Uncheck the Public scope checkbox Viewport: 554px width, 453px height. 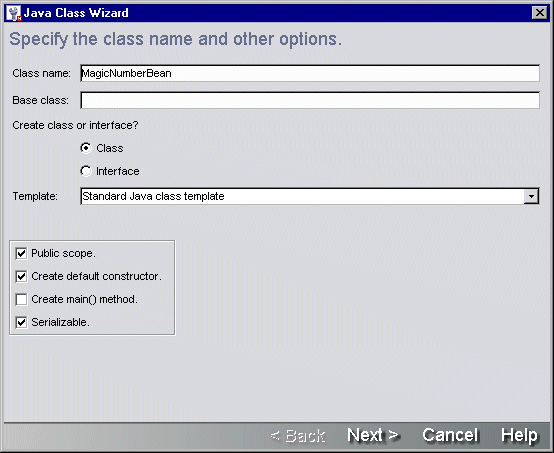(x=22, y=253)
